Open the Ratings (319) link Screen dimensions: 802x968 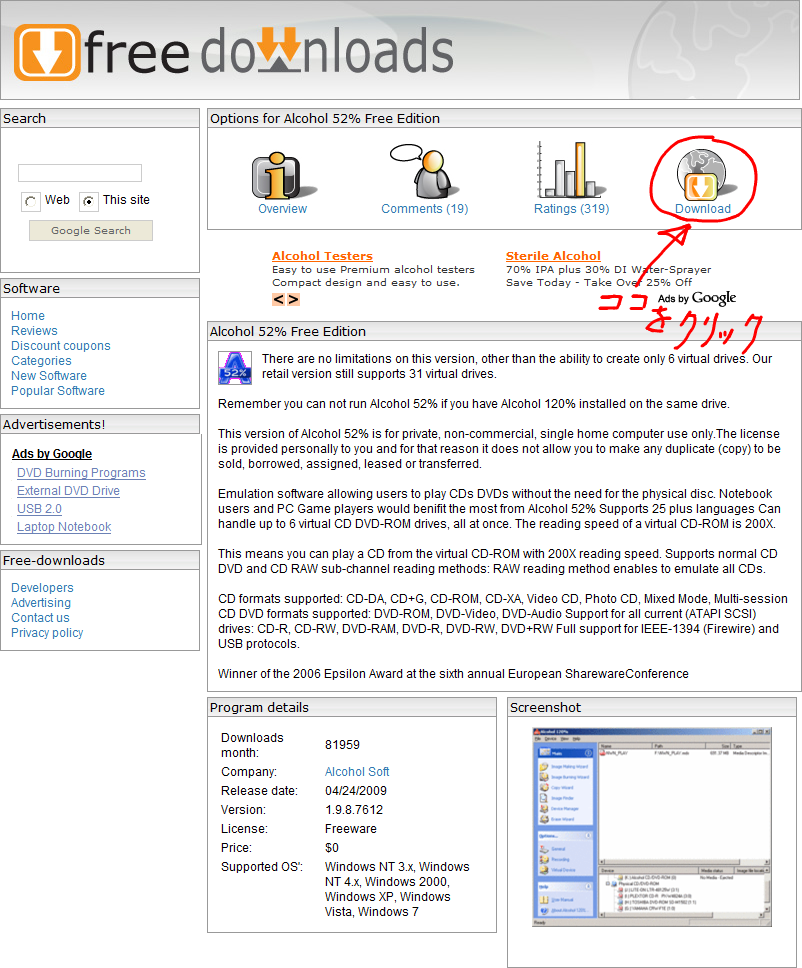(572, 209)
